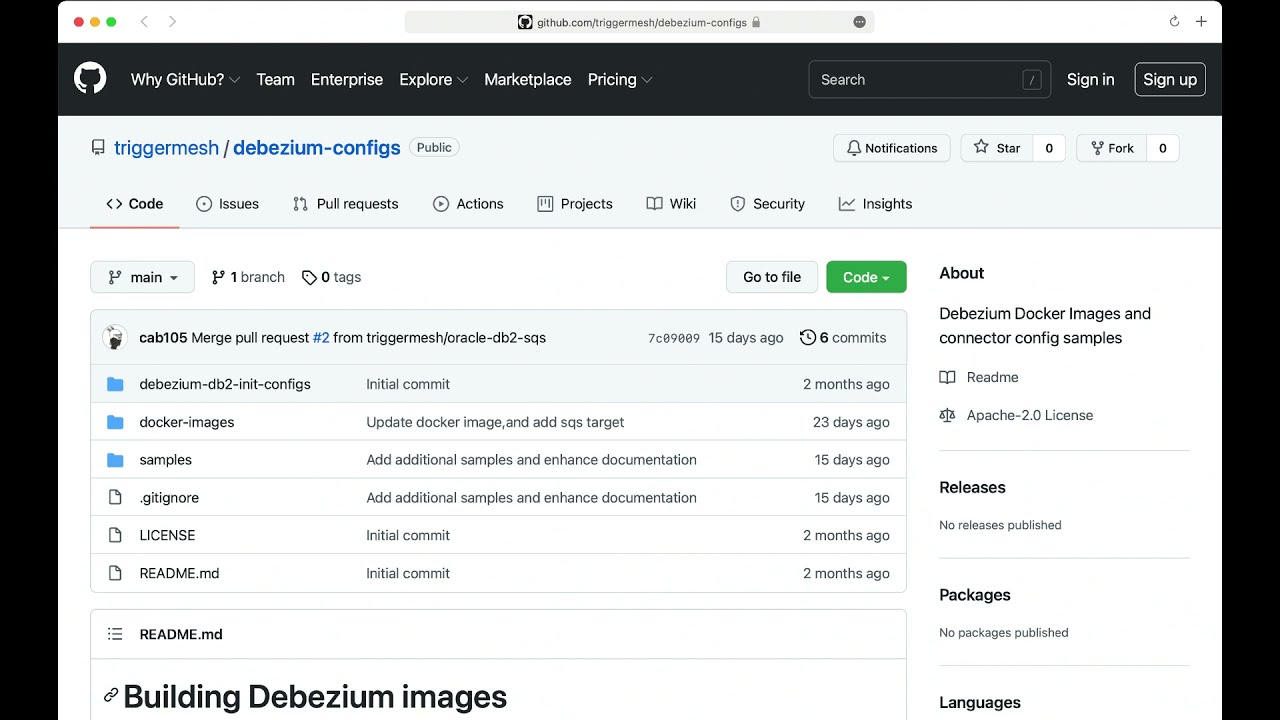Open the docker-images folder link
1280x720 pixels.
[x=187, y=422]
